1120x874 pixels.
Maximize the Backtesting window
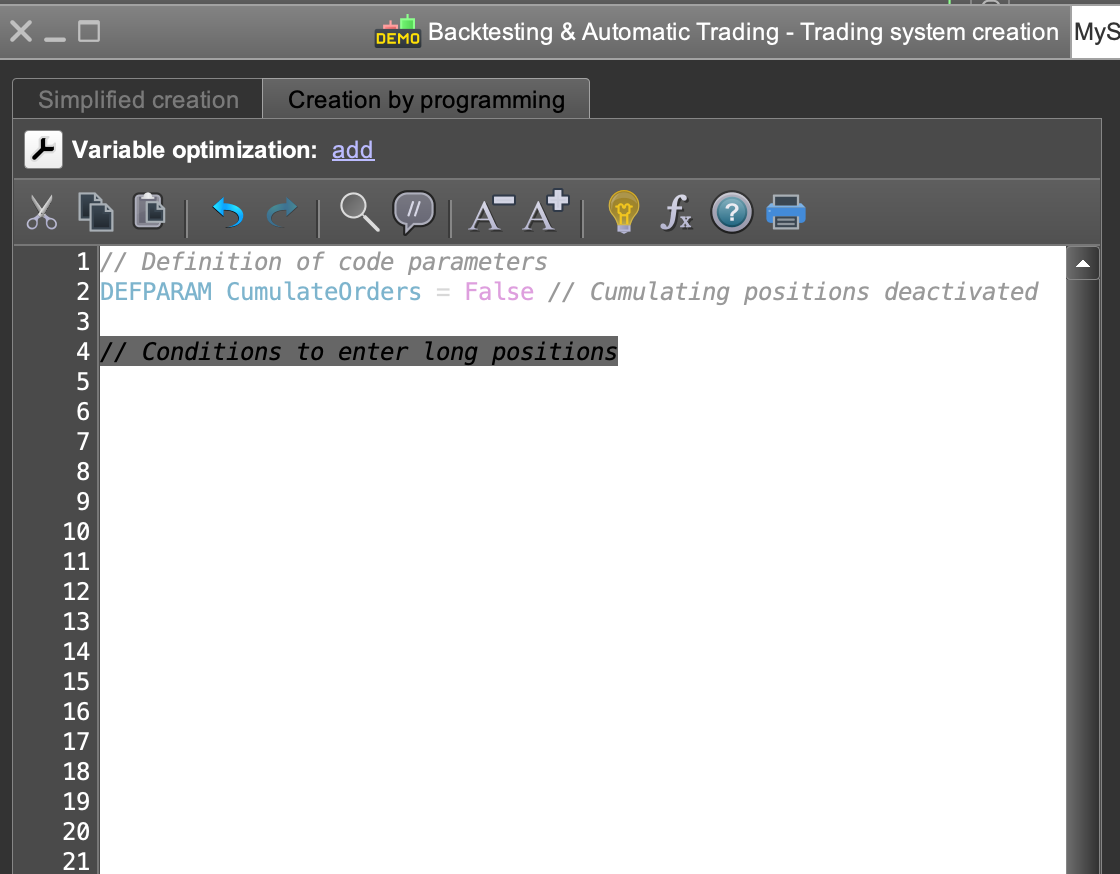89,31
